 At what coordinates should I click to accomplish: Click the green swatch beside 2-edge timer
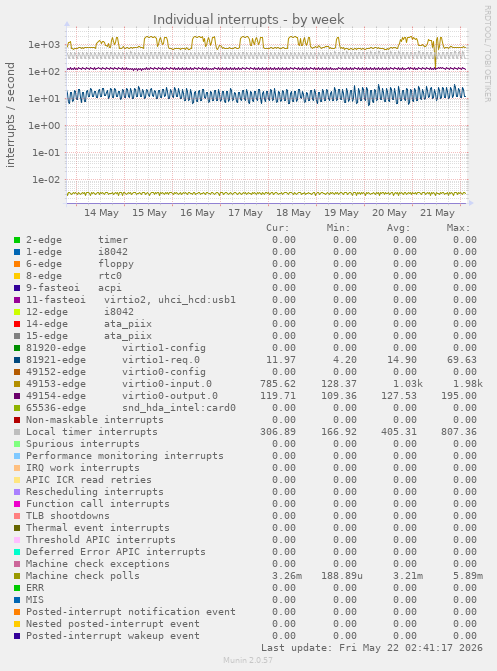pos(17,240)
